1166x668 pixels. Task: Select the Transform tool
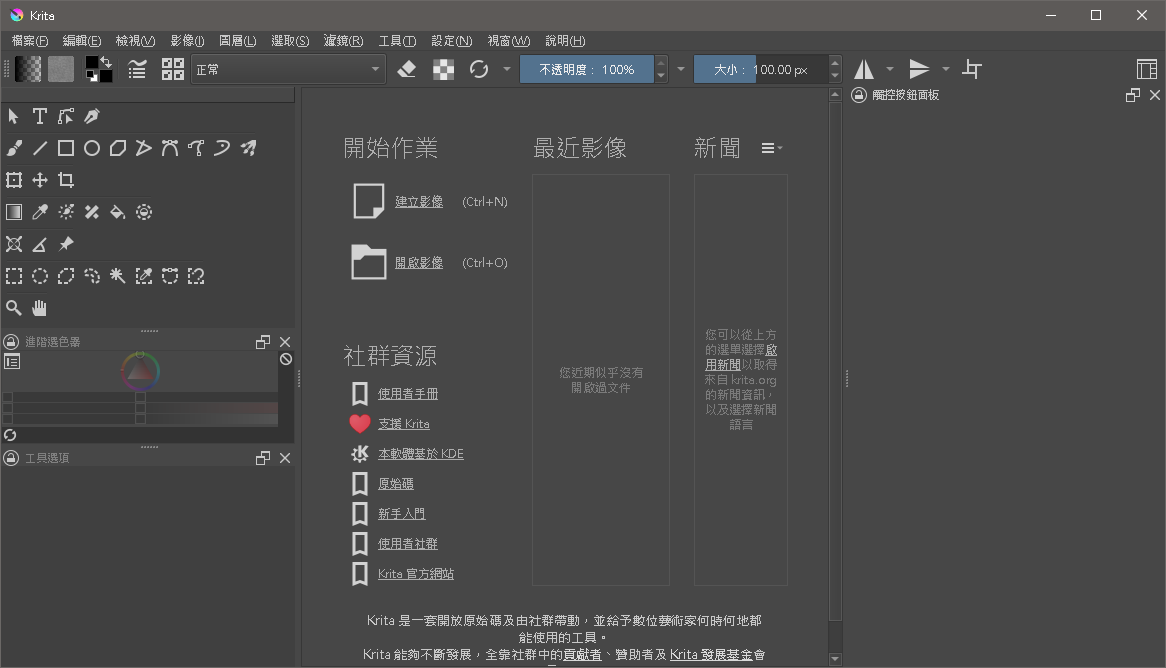click(x=14, y=180)
